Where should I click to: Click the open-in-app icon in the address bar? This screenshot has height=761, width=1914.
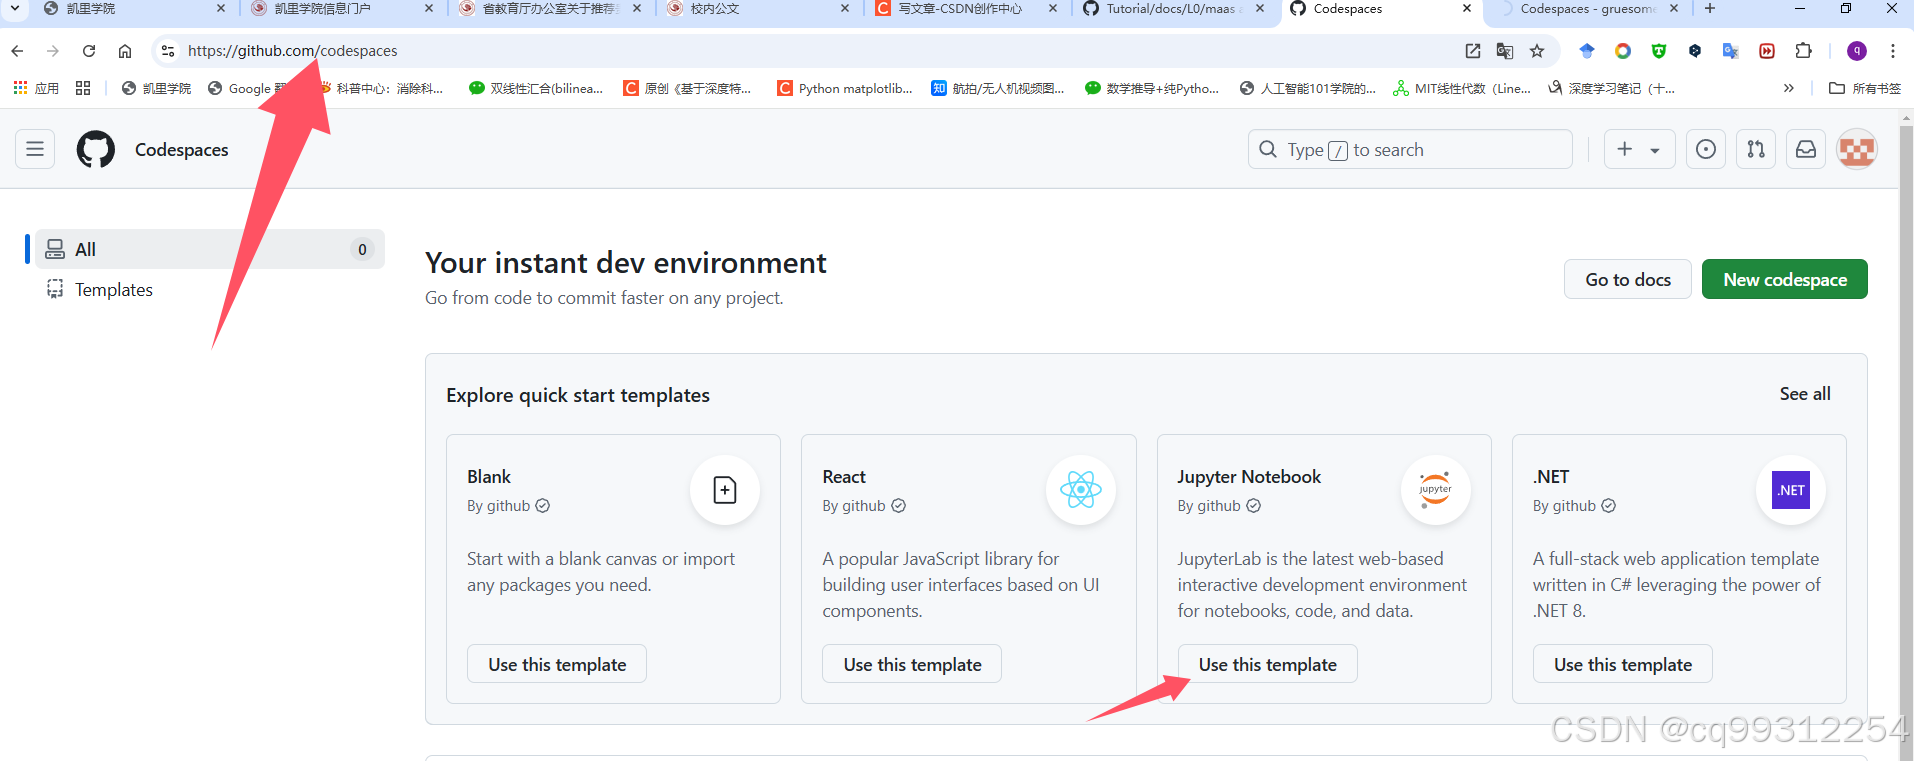coord(1473,51)
